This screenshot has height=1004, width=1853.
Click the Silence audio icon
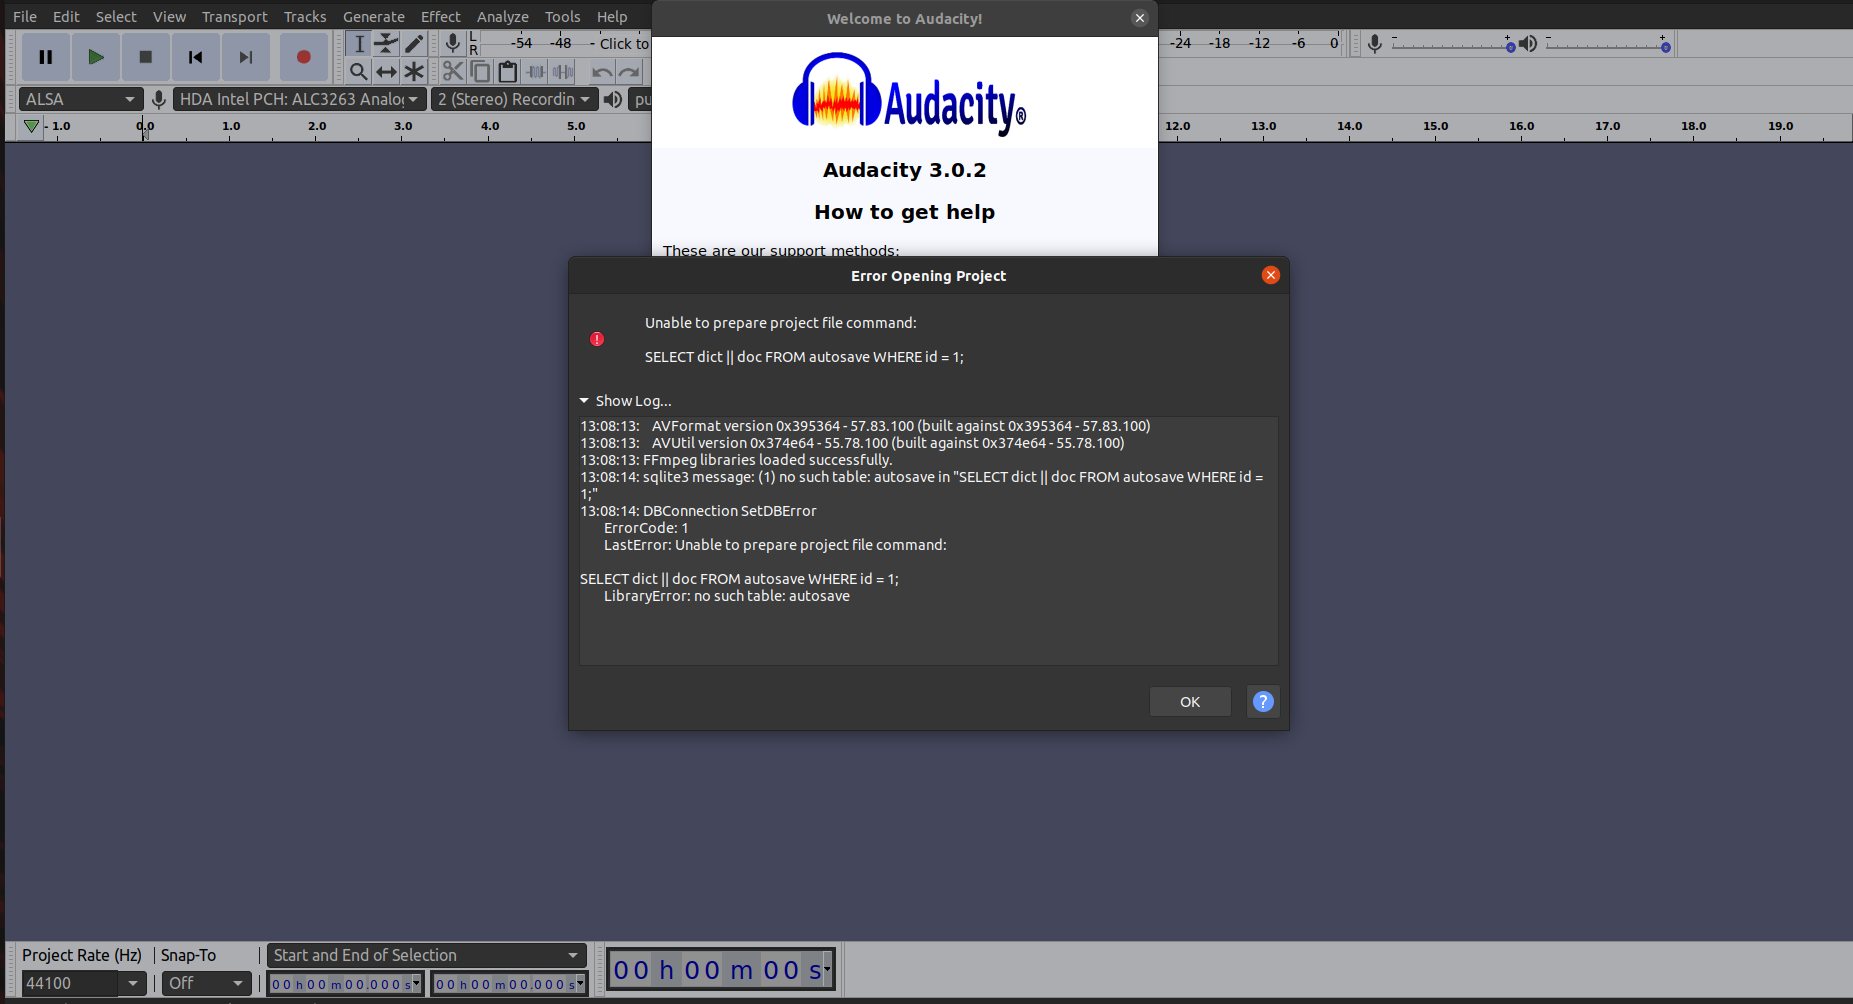[563, 71]
